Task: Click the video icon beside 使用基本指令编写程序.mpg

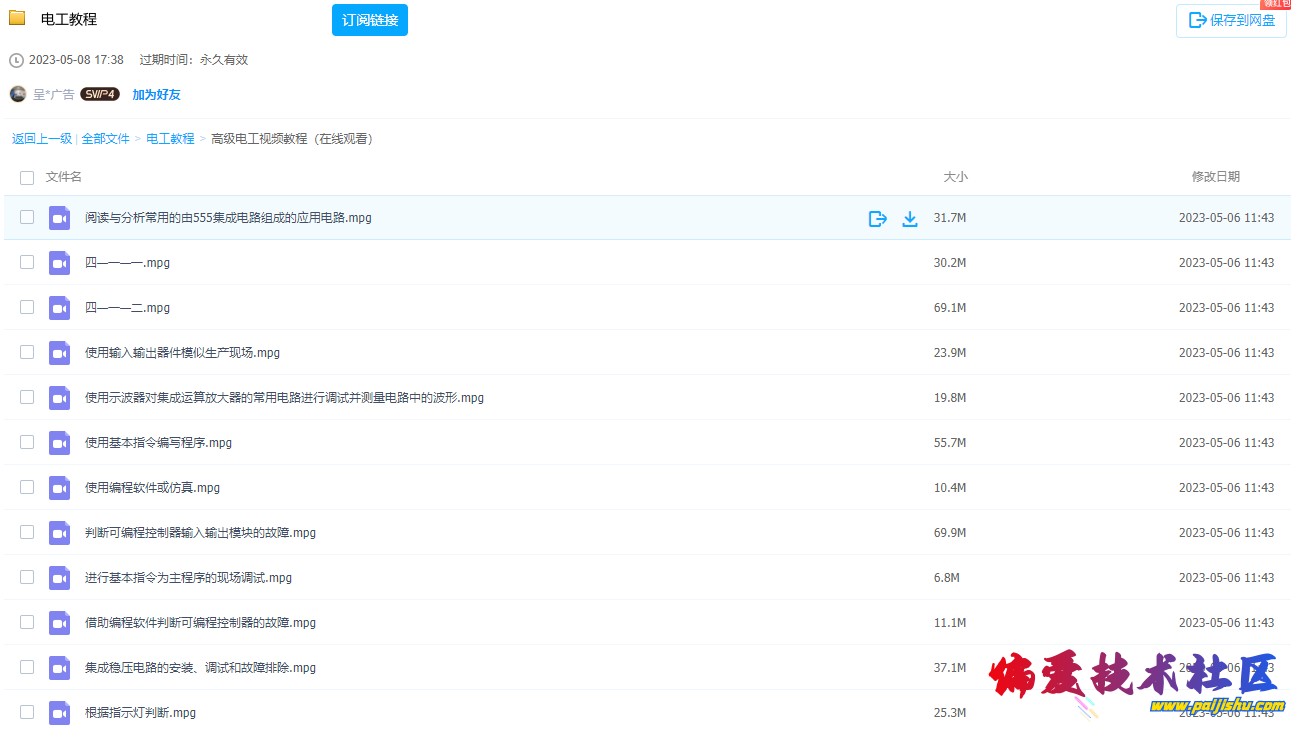Action: click(x=59, y=442)
